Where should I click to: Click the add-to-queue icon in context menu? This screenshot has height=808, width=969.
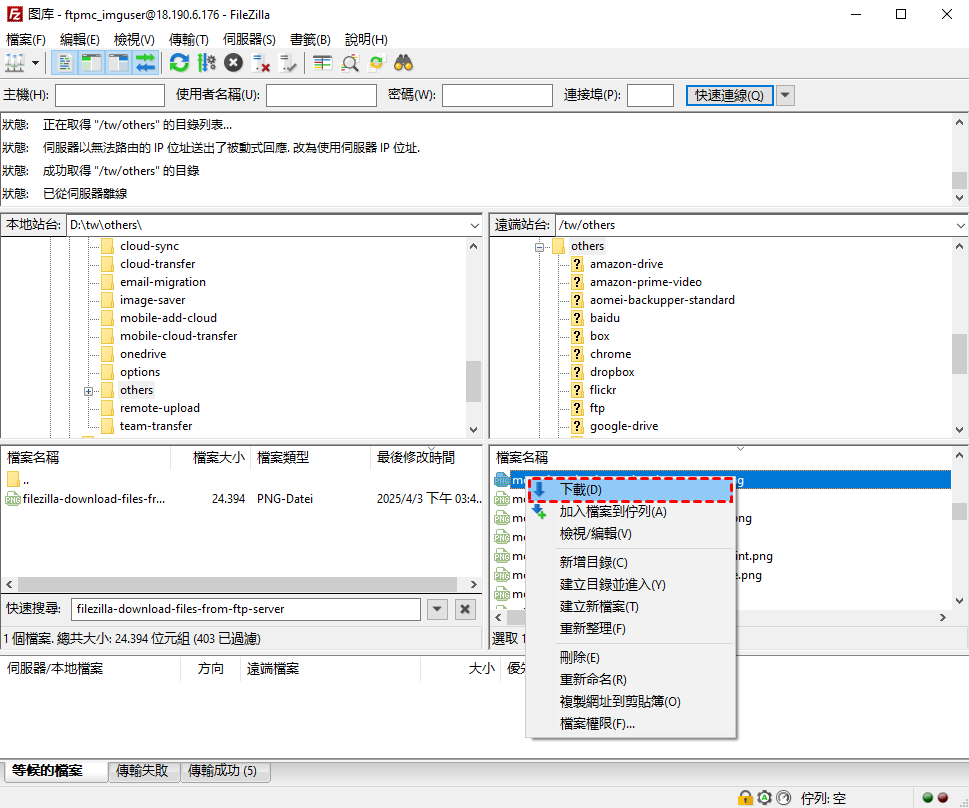(539, 511)
